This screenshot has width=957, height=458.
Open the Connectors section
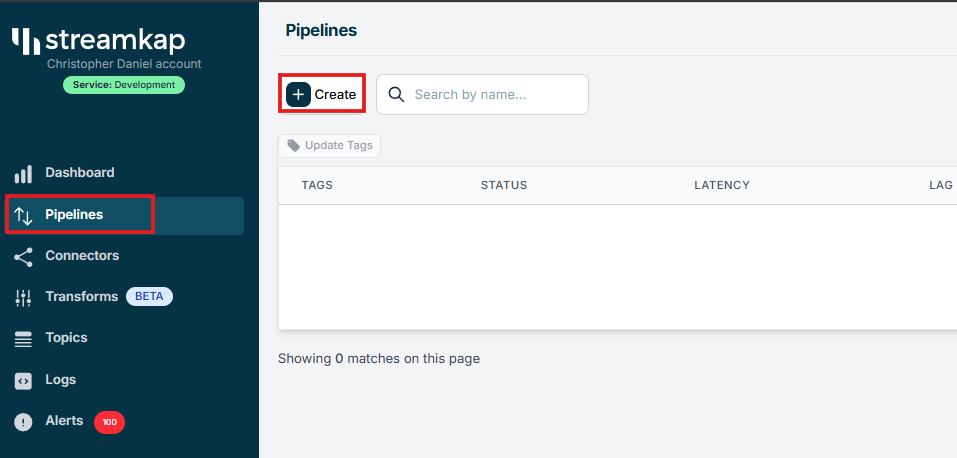click(82, 256)
